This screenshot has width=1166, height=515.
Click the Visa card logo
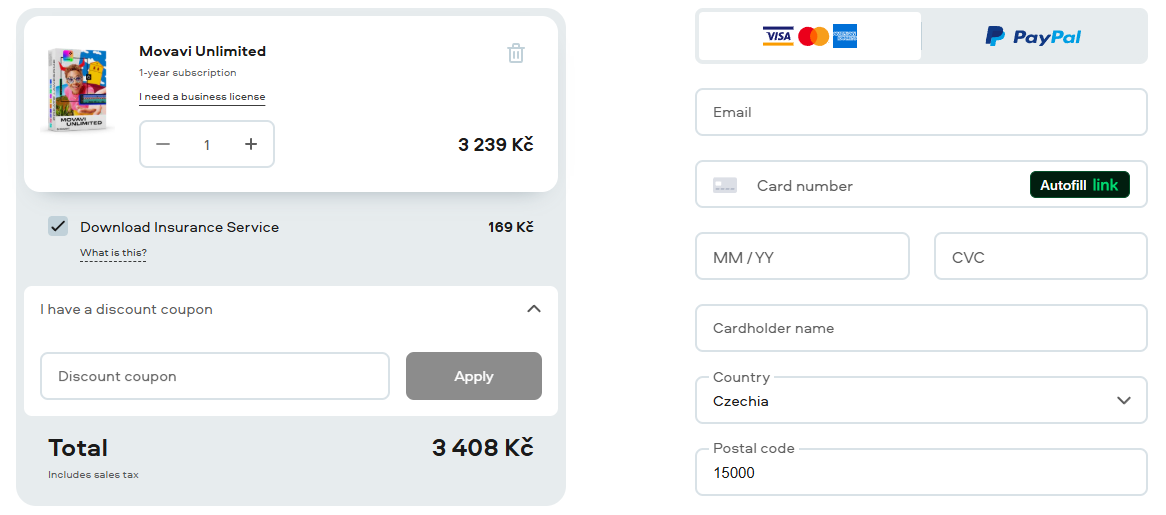(777, 37)
